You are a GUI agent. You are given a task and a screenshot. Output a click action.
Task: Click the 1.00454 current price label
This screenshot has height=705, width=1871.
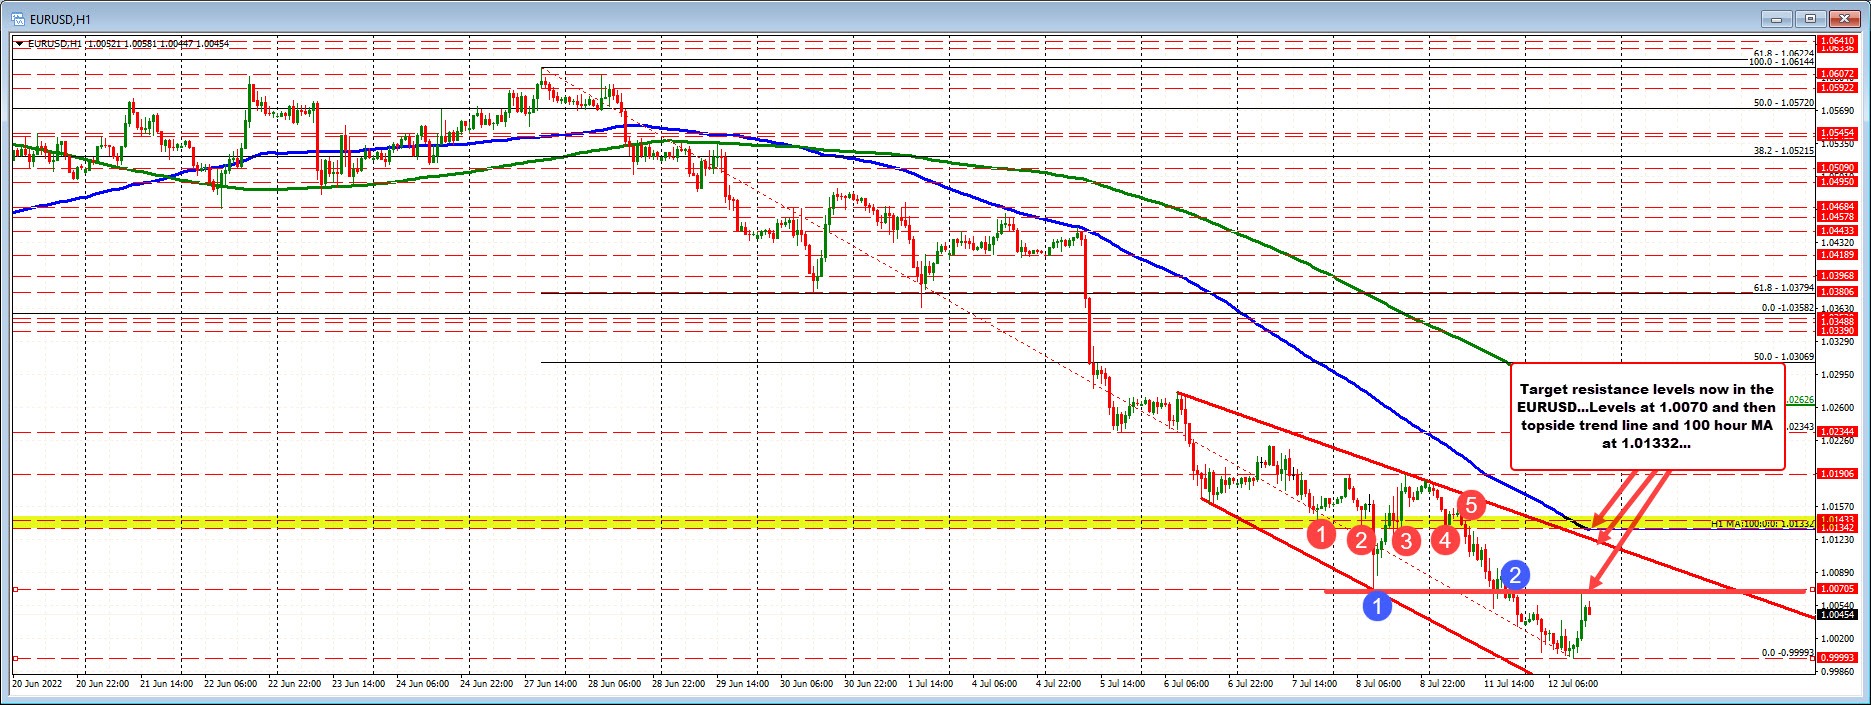point(1837,615)
